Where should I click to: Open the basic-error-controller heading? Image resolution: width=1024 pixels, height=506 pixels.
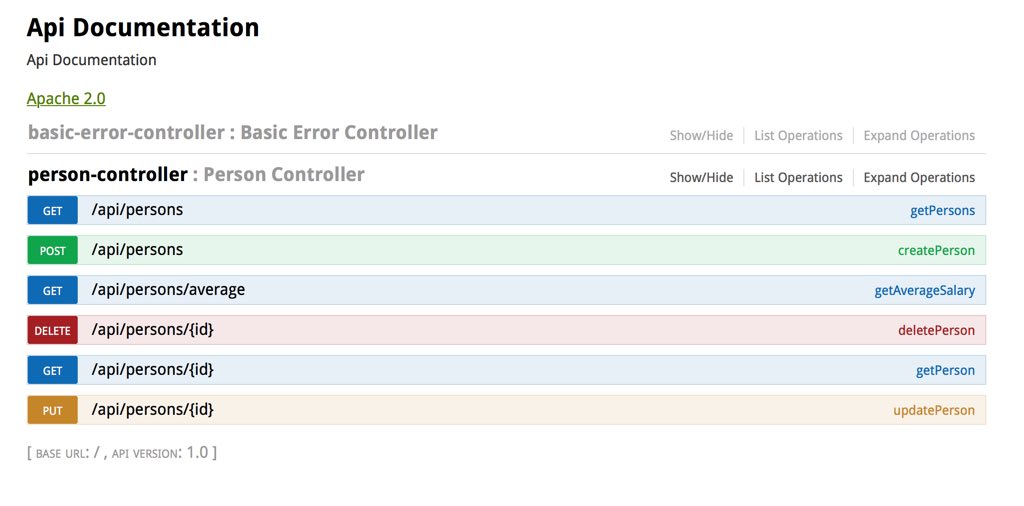(126, 133)
